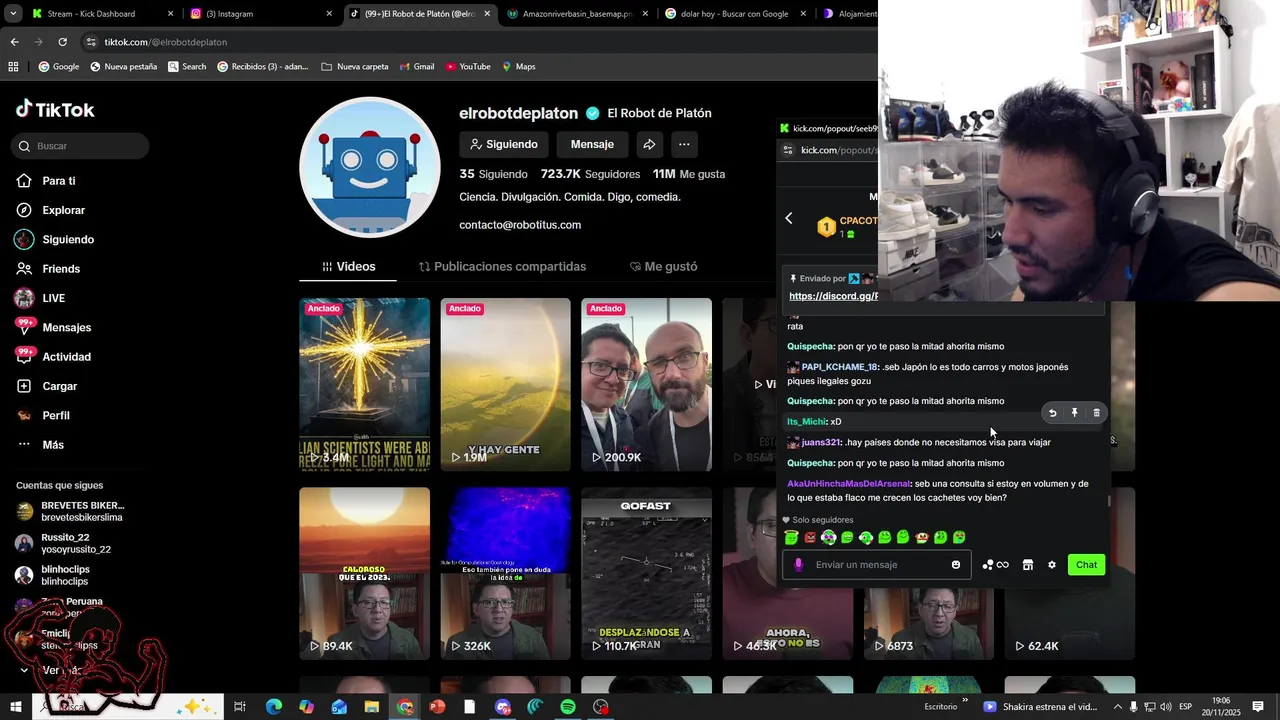Screen dimensions: 1280x720
Task: Open Friends in TikTok sidebar
Action: (60, 269)
